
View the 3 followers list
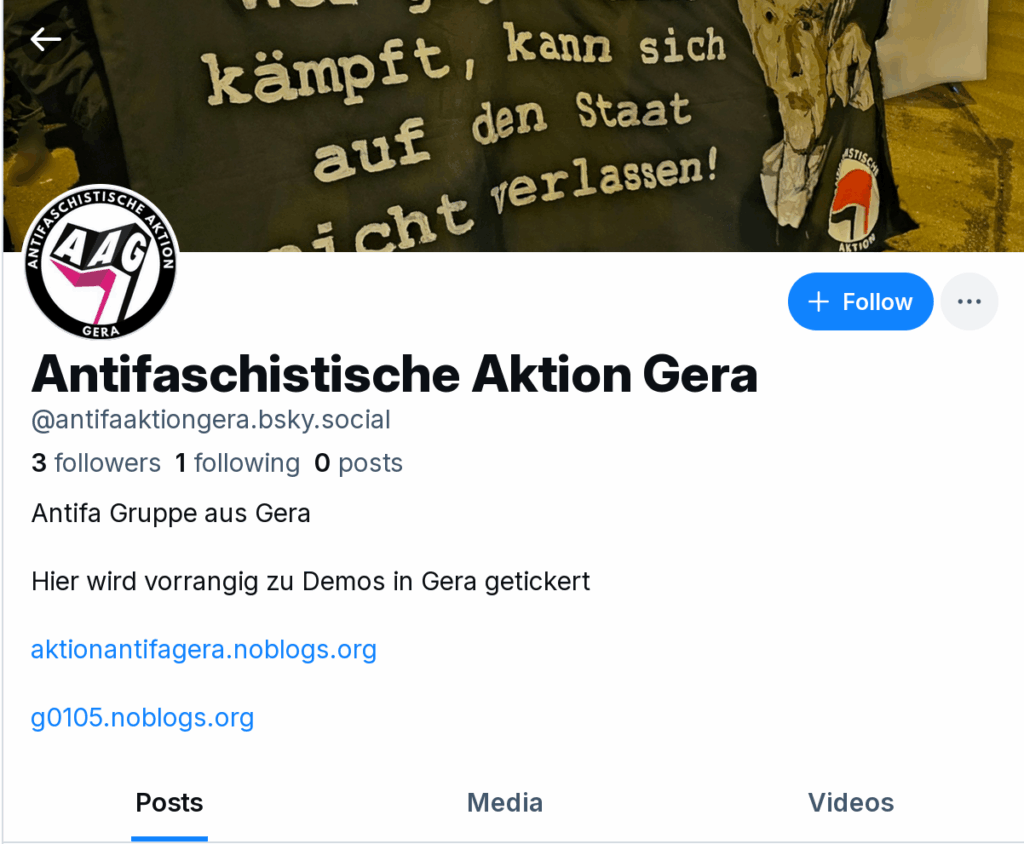tap(96, 463)
